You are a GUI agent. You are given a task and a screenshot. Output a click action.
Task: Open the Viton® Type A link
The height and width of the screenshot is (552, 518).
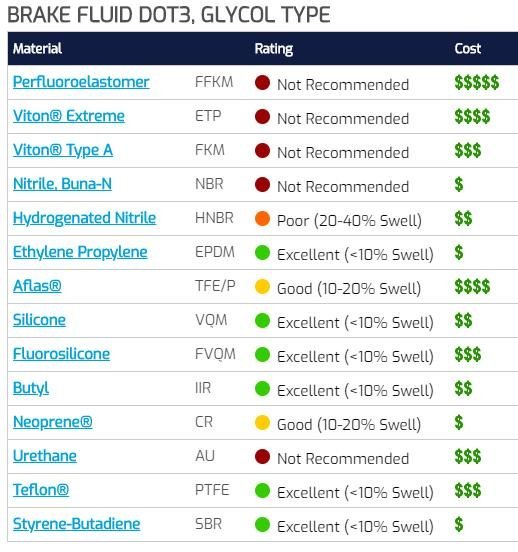(x=63, y=150)
